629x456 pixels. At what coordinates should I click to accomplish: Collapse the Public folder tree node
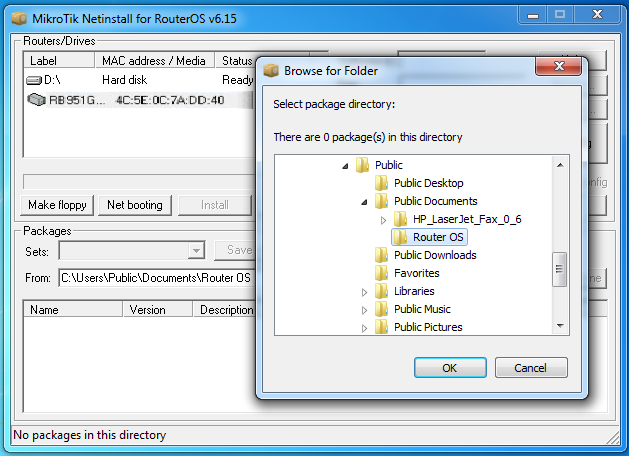345,166
